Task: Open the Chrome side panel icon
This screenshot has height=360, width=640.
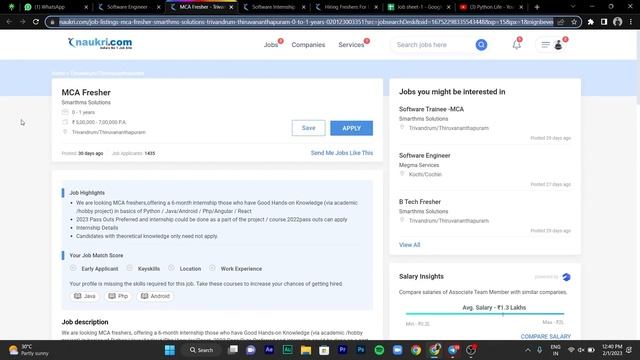Action: click(x=604, y=22)
